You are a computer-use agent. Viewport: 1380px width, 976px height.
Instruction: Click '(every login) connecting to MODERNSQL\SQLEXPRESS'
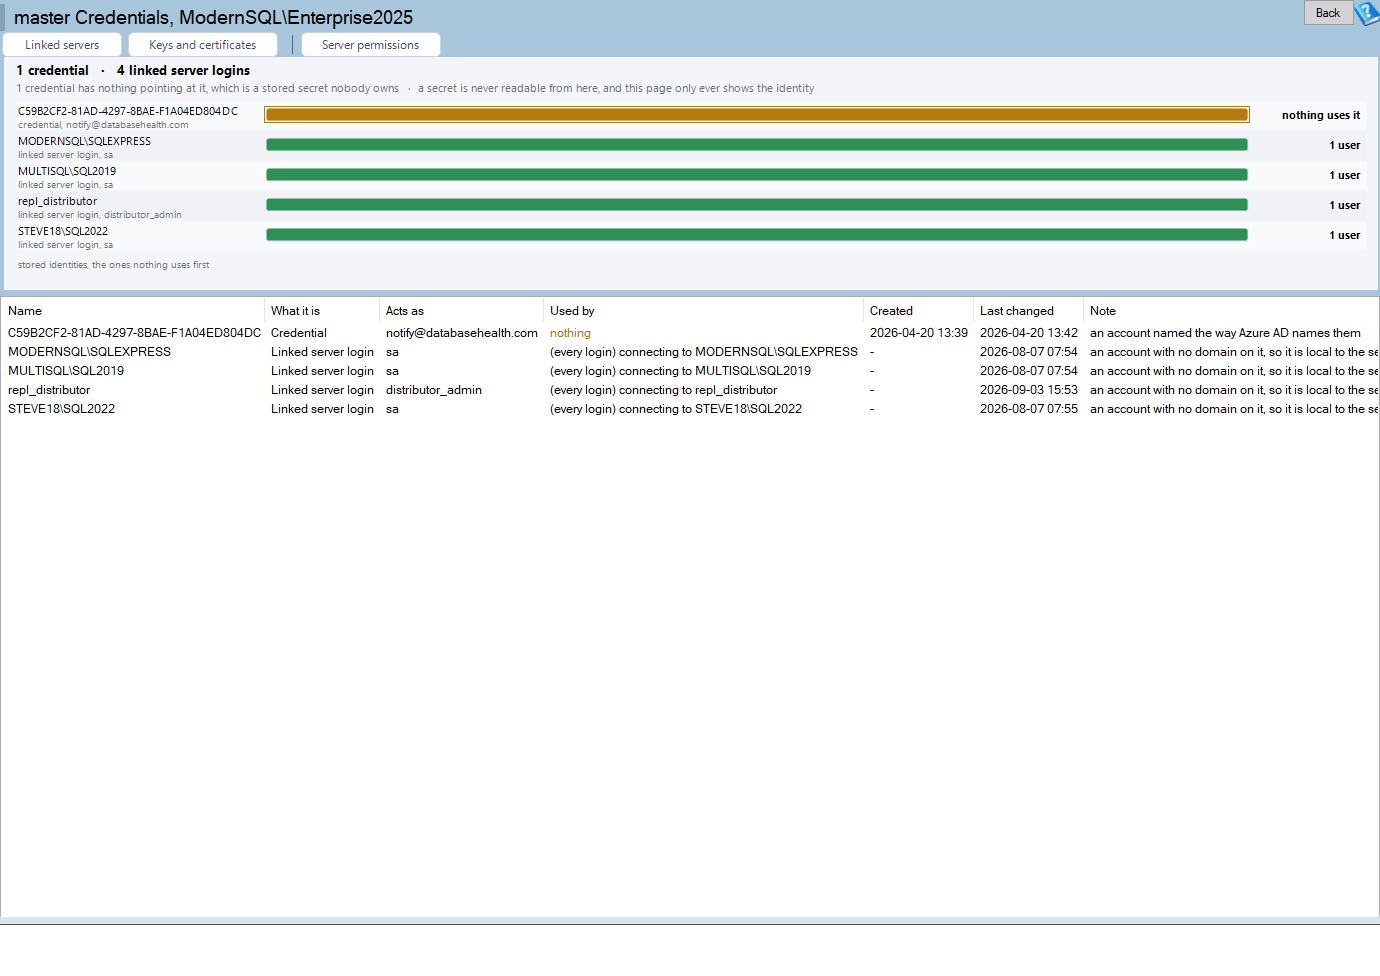pyautogui.click(x=704, y=352)
